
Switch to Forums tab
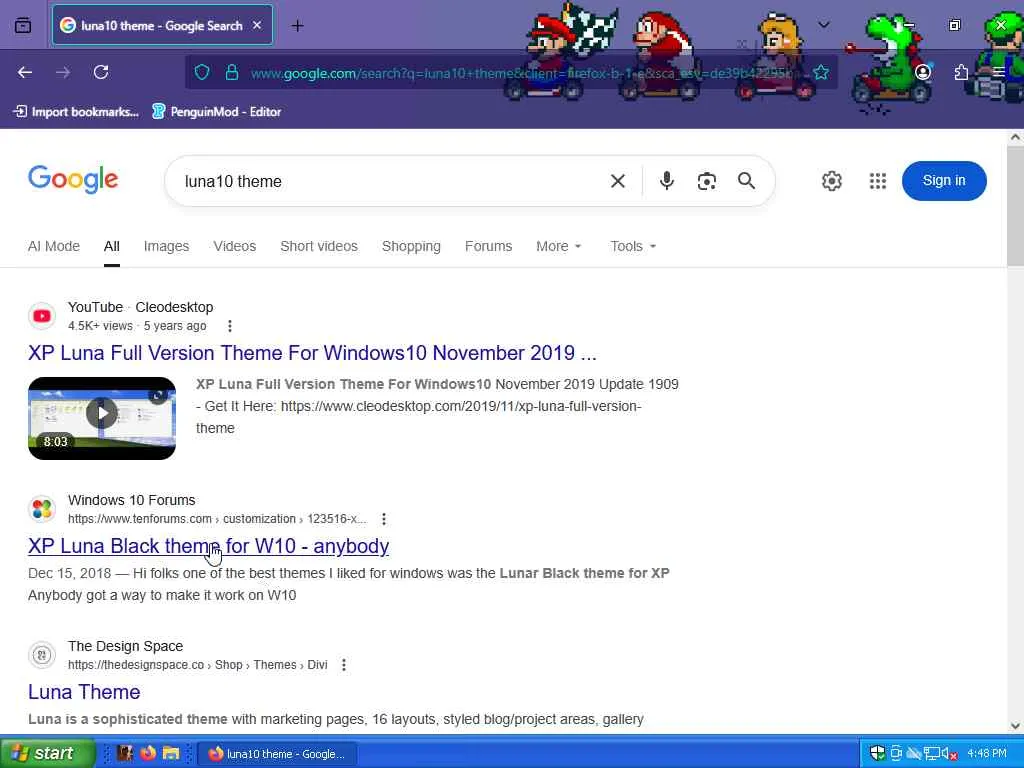coord(488,246)
